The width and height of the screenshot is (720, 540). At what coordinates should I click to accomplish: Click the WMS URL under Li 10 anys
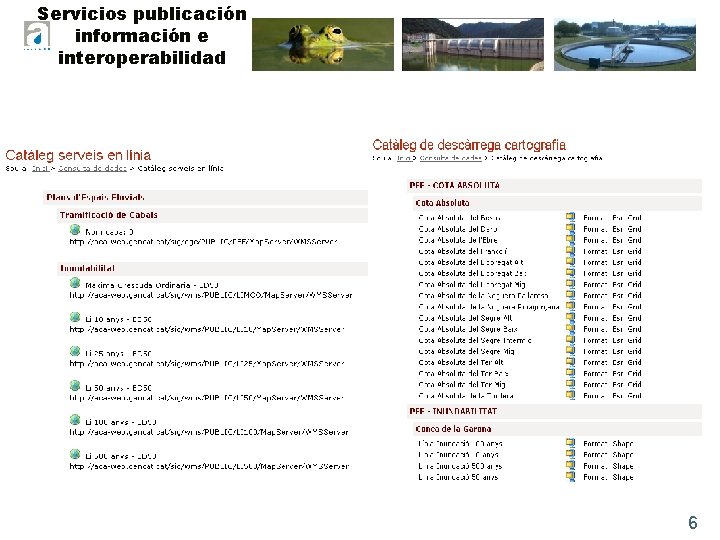point(207,329)
